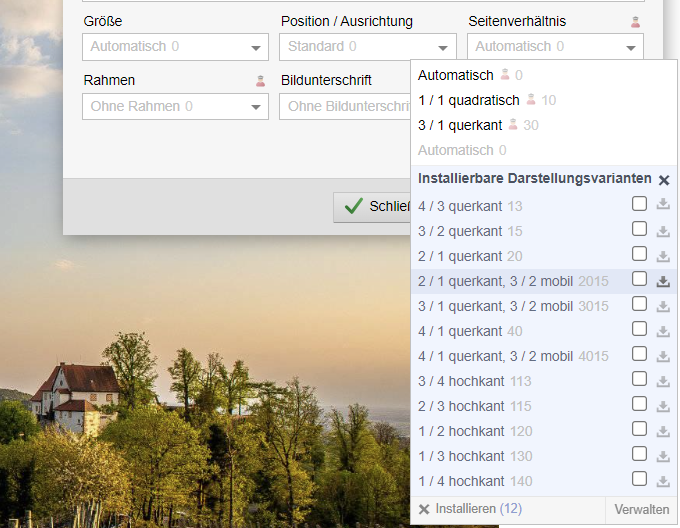
Task: Tick 2 / 1 querkant, 3 / 2 mobil checkbox
Action: (639, 279)
